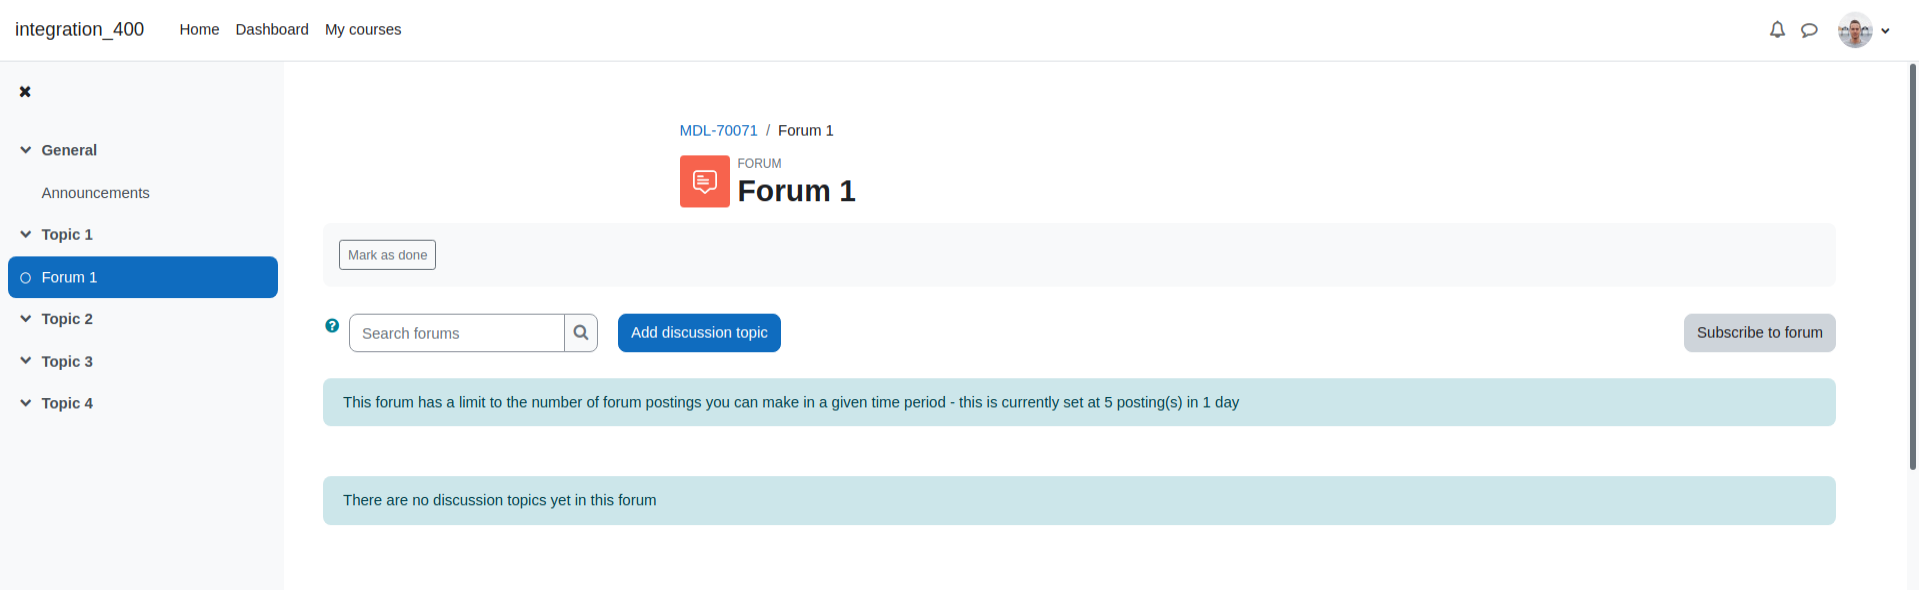Click the 'no discussion topics yet' notice
1919x590 pixels.
(1079, 500)
